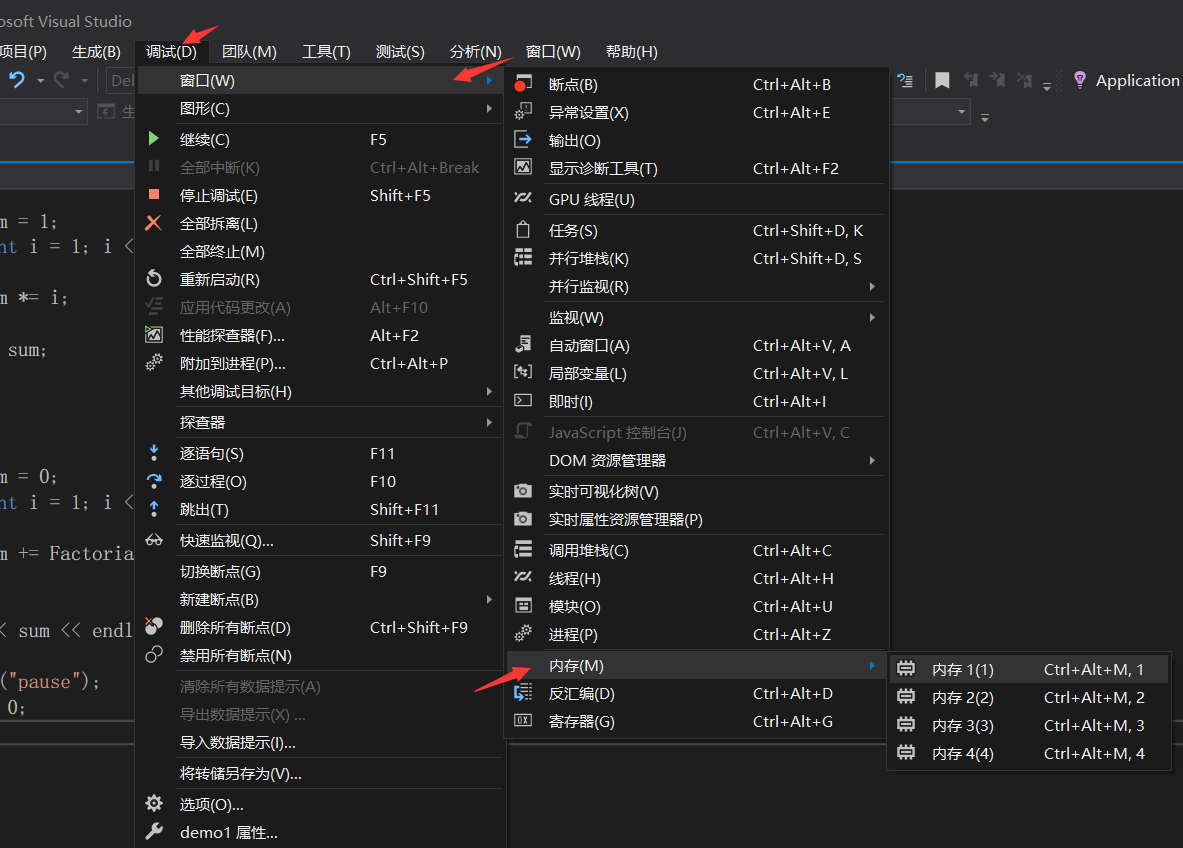
Task: Click the Locals window icon beside 局部变量(L)
Action: pyautogui.click(x=523, y=372)
